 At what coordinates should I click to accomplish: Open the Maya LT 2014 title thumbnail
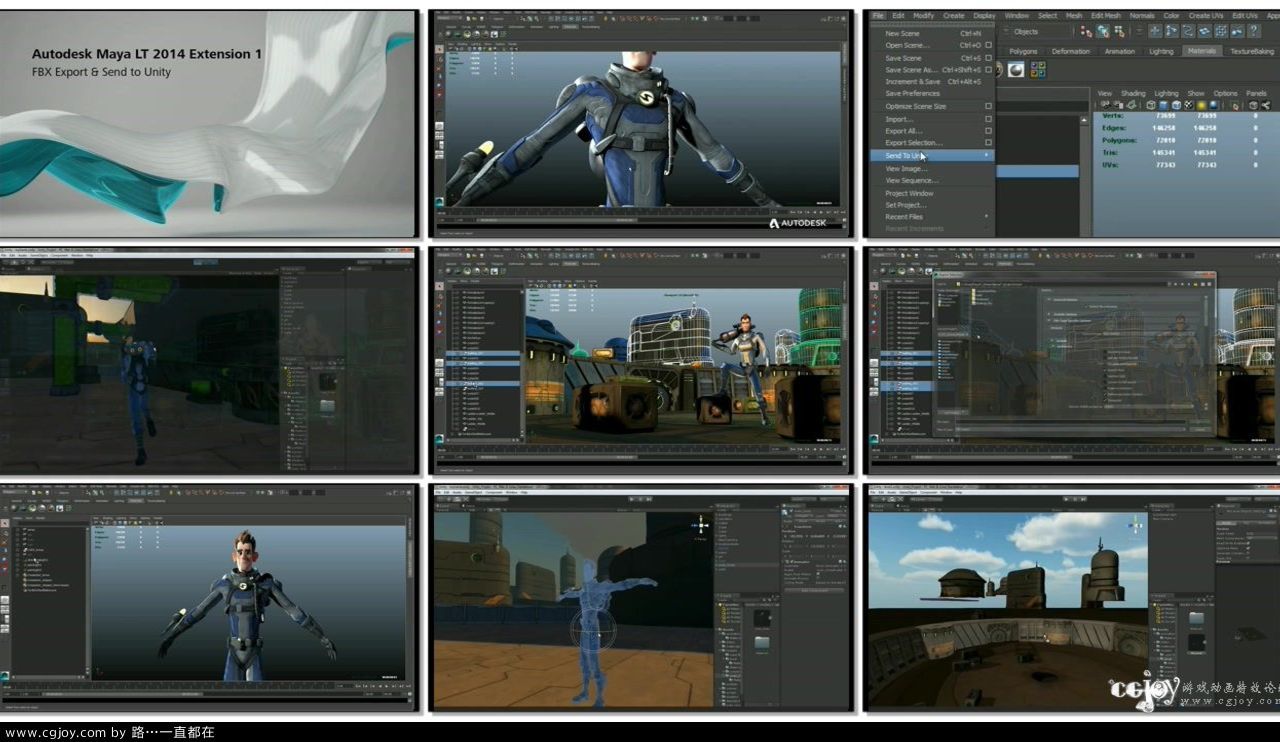[x=208, y=124]
